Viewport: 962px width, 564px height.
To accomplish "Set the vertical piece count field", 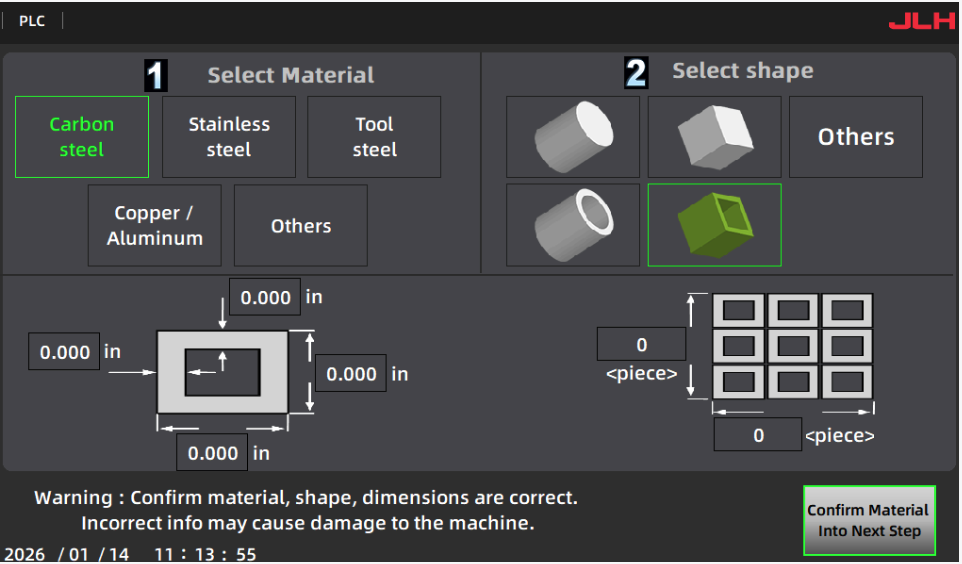I will 641,345.
